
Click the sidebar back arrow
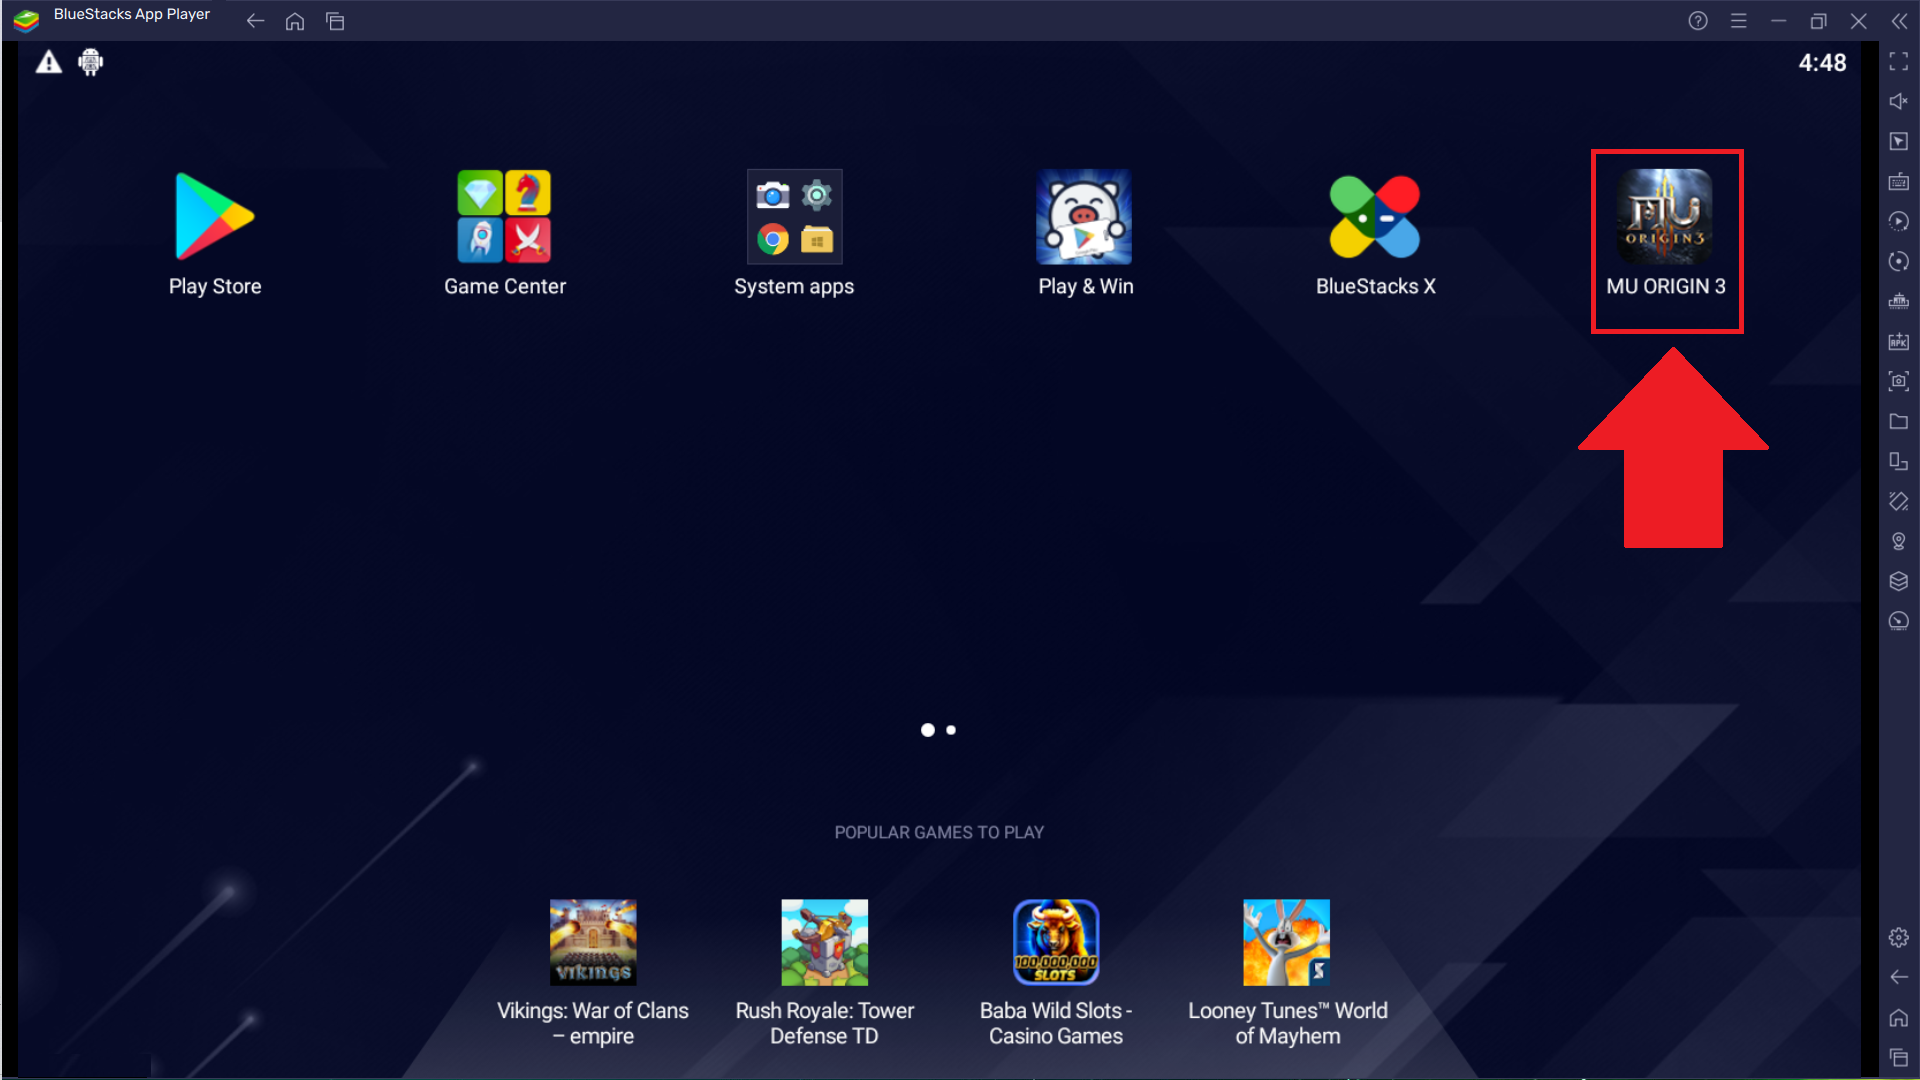click(x=1899, y=977)
